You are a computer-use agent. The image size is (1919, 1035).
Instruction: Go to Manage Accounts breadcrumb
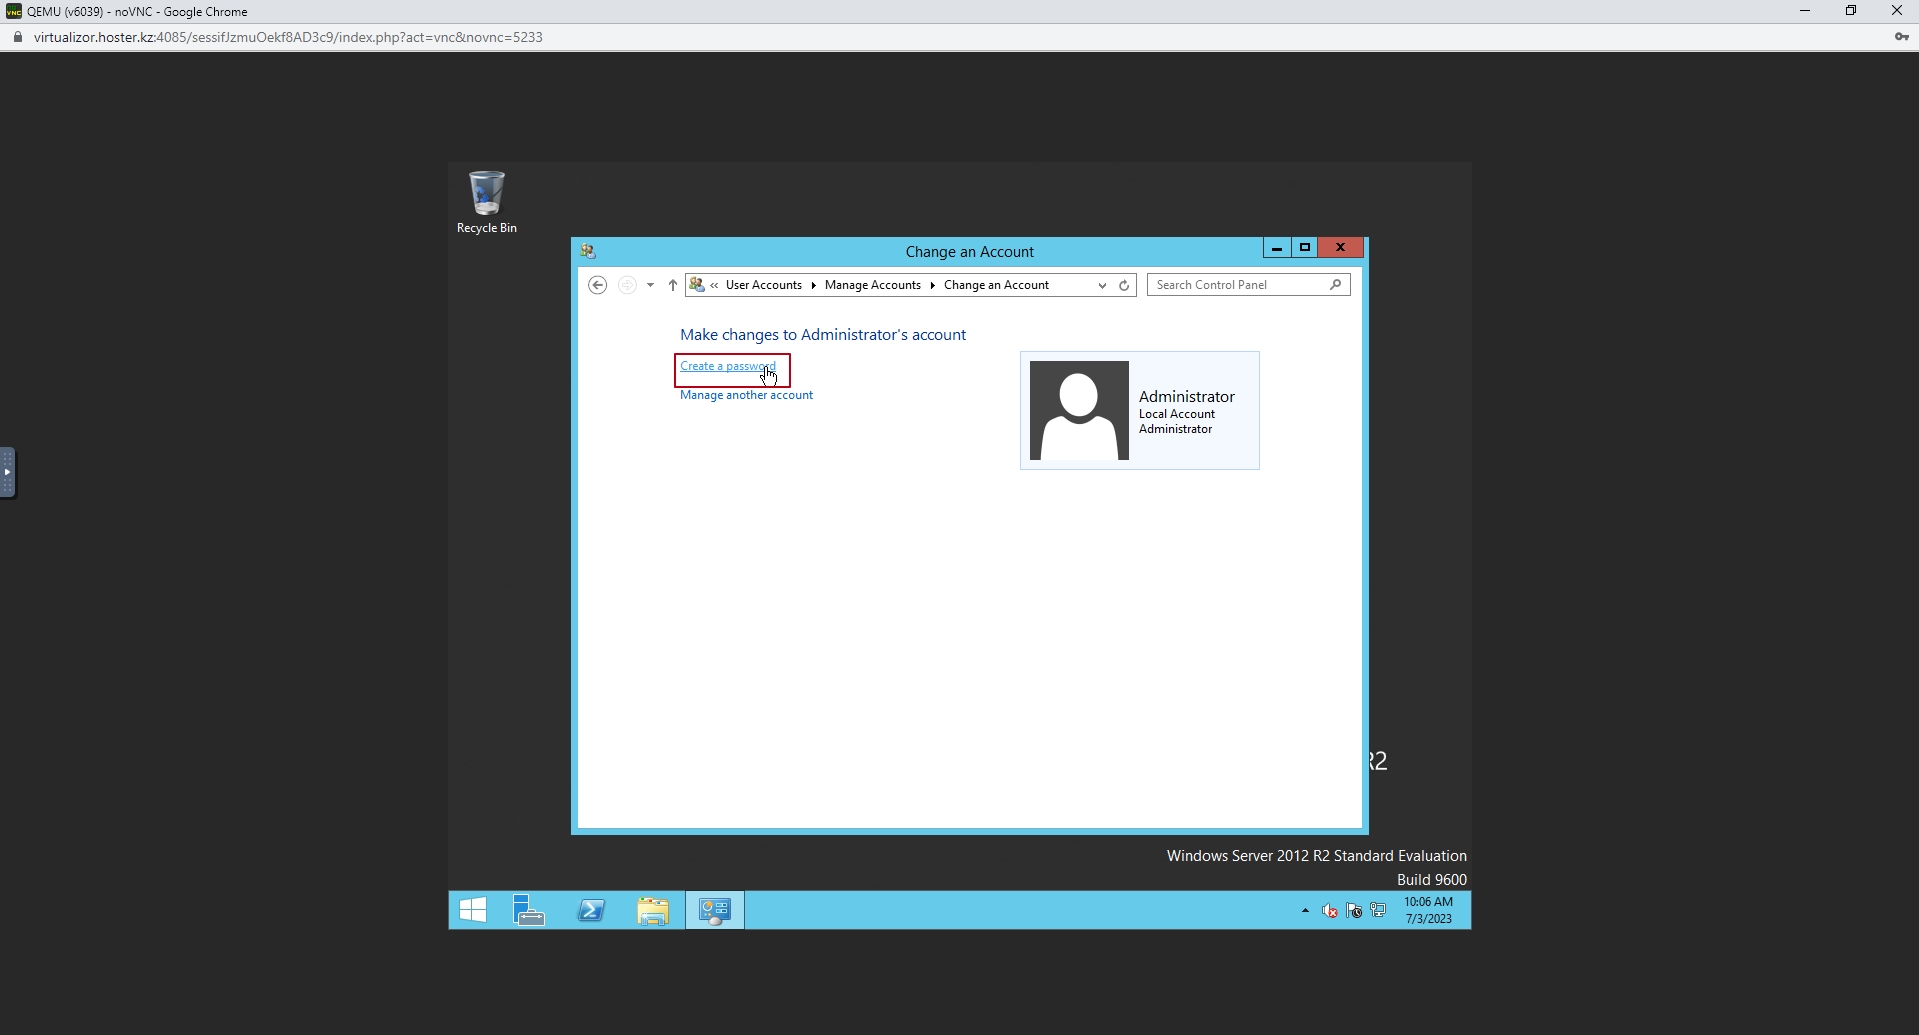[872, 285]
